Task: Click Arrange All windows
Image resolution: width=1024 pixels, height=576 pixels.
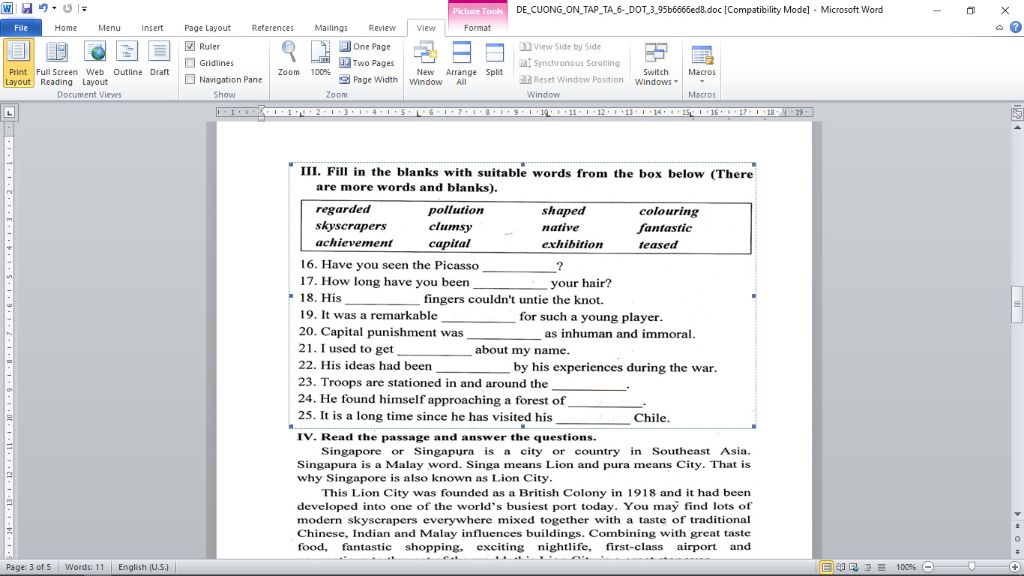Action: (x=461, y=63)
